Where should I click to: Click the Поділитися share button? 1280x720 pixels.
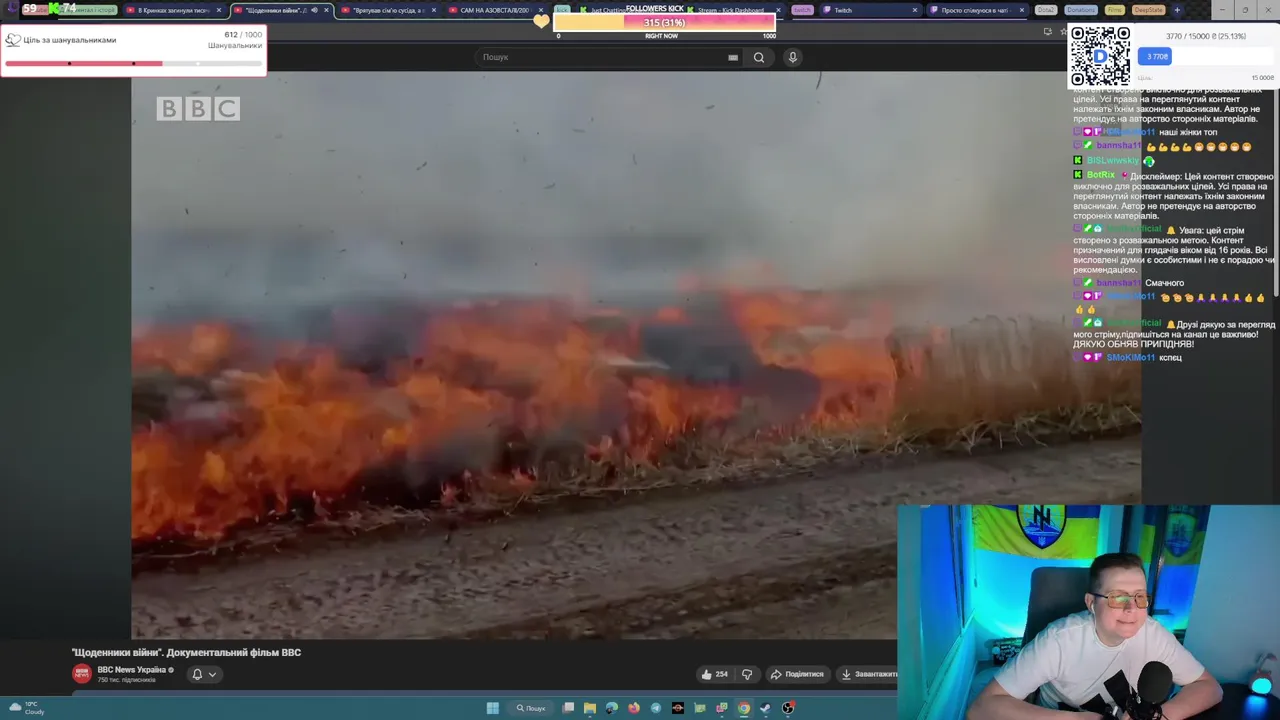point(797,674)
